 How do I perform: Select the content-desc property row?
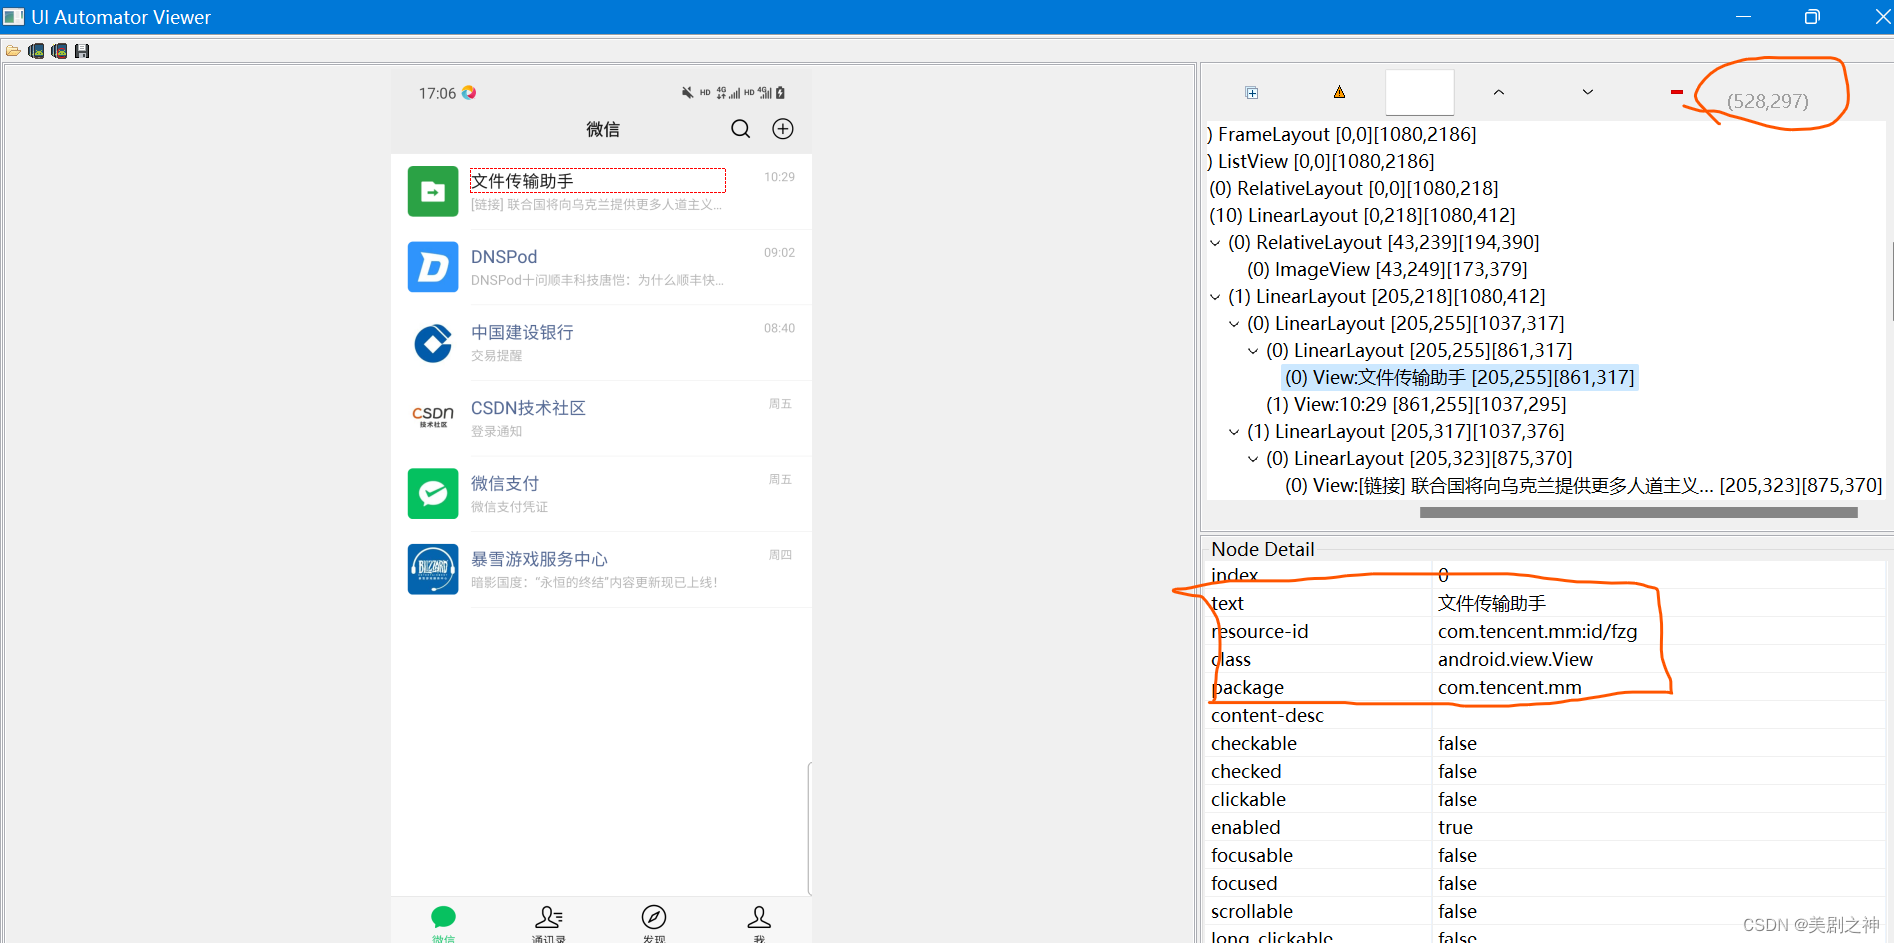(1546, 716)
